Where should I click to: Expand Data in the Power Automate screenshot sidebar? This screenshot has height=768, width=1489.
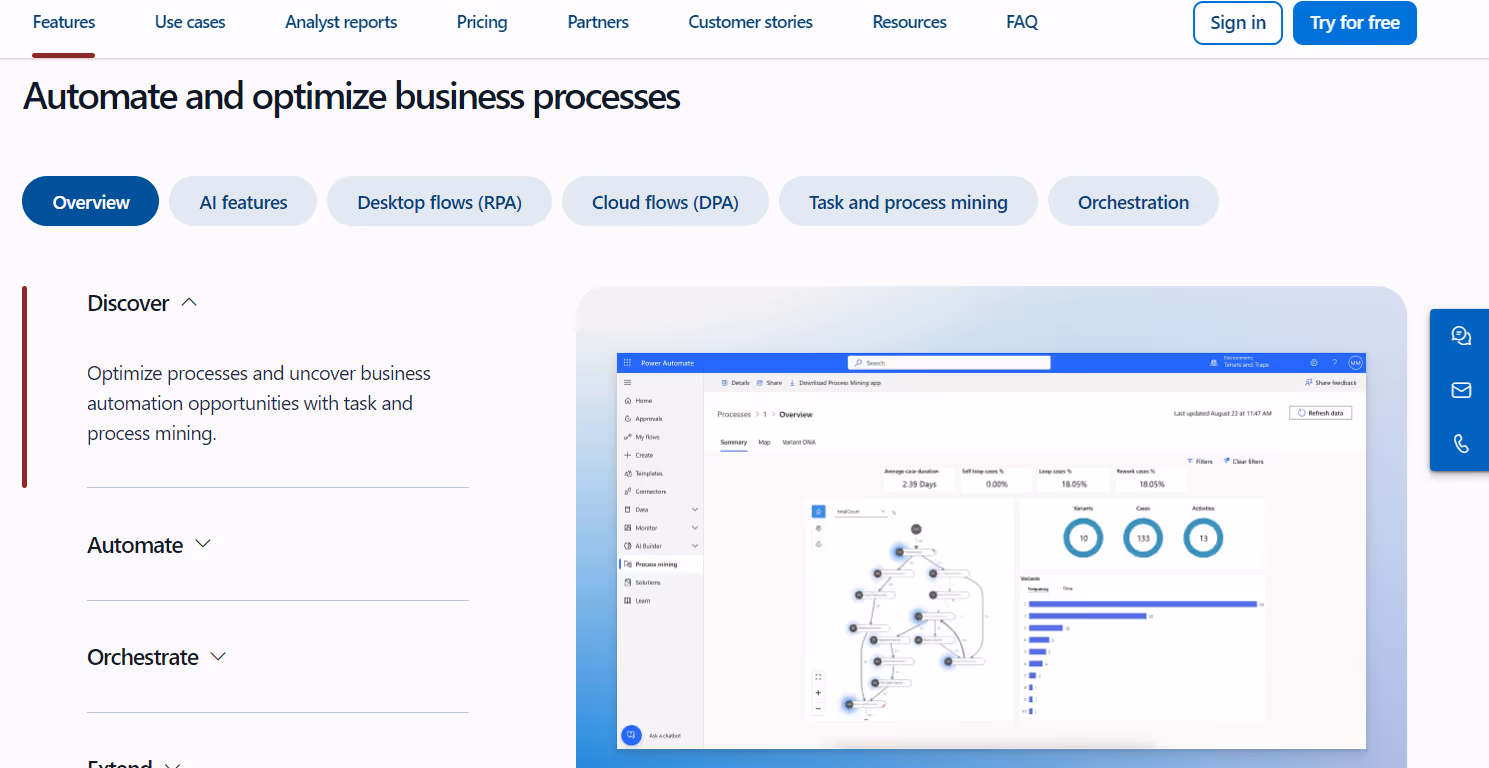(x=695, y=510)
